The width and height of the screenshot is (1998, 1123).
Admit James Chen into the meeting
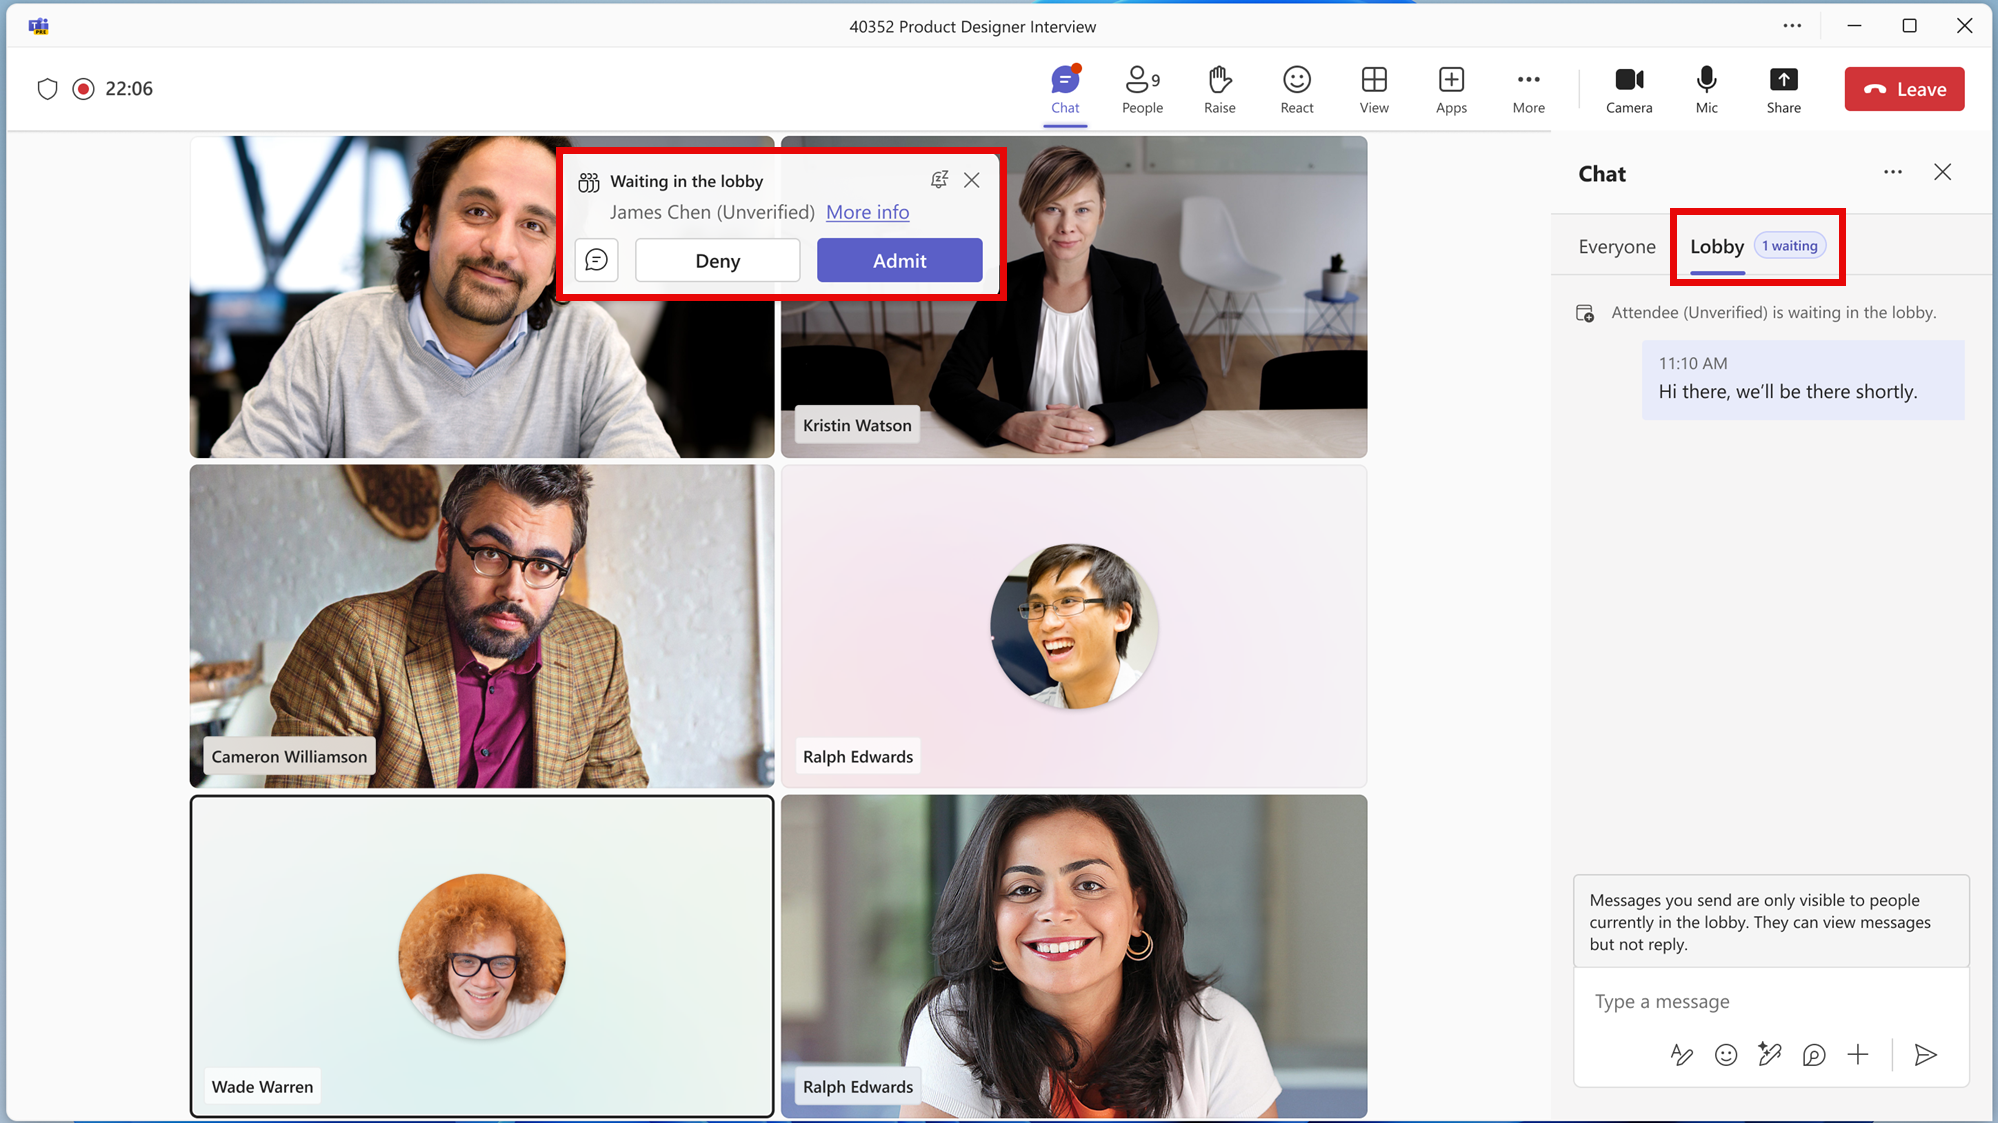[x=899, y=260]
